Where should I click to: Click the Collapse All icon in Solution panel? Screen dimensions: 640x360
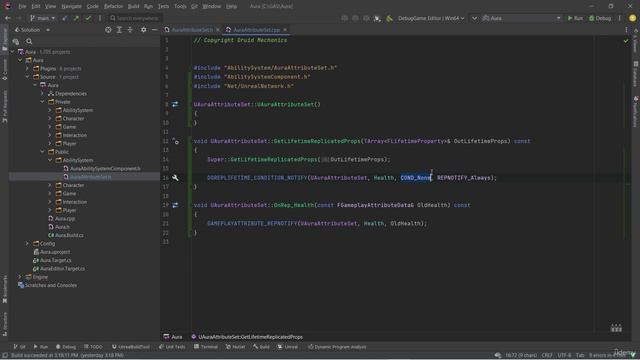[130, 30]
